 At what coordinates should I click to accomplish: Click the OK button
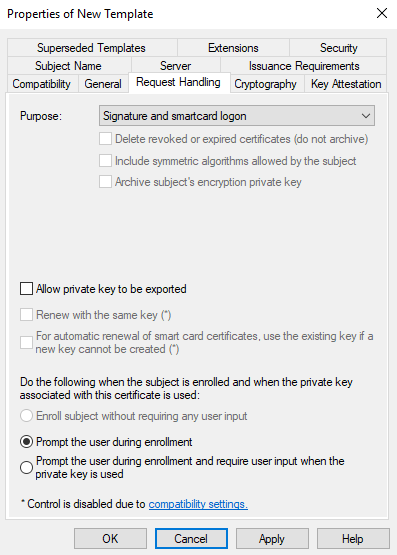pyautogui.click(x=110, y=539)
